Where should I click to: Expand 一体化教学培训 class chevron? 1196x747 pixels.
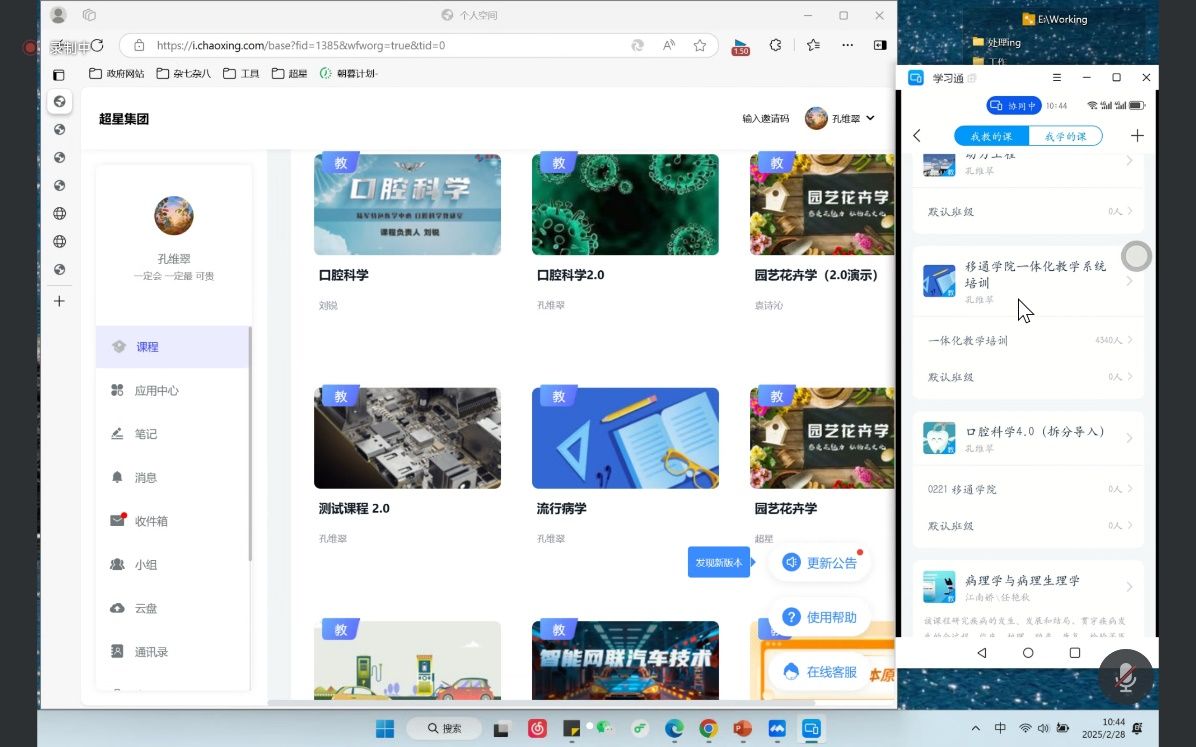(x=1130, y=340)
